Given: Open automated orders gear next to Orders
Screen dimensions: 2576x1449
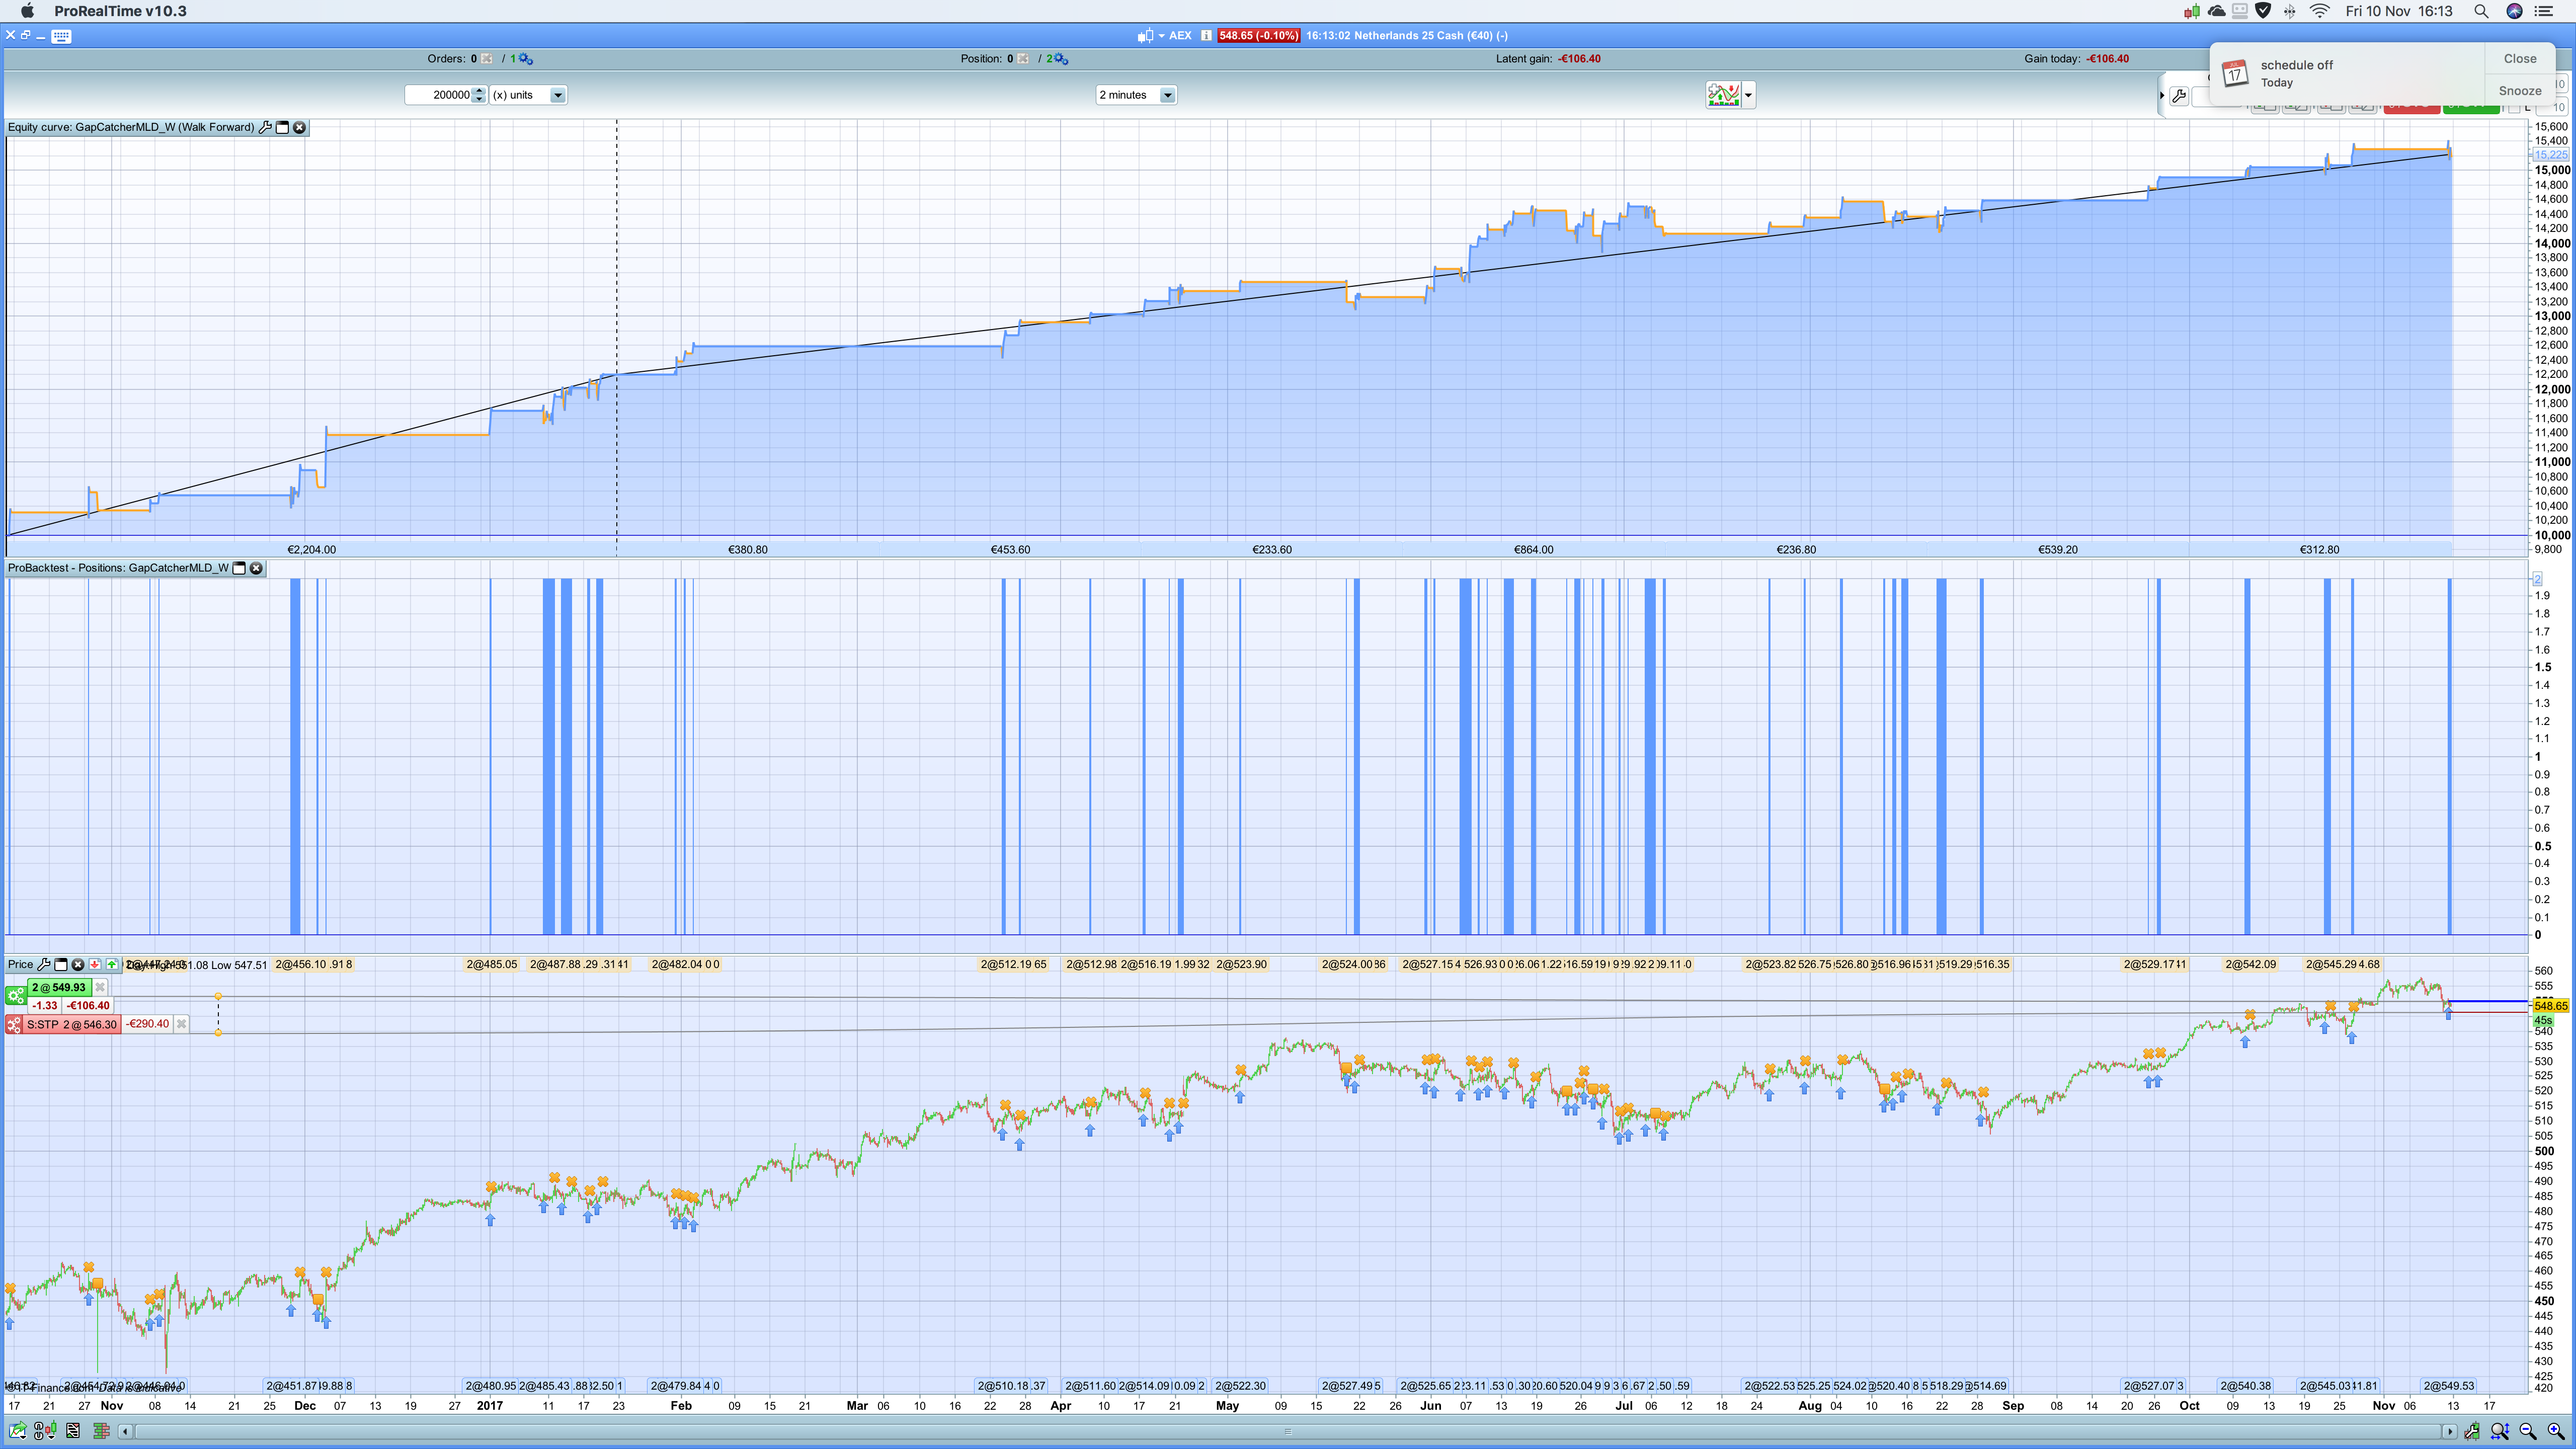Looking at the screenshot, I should pyautogui.click(x=526, y=59).
